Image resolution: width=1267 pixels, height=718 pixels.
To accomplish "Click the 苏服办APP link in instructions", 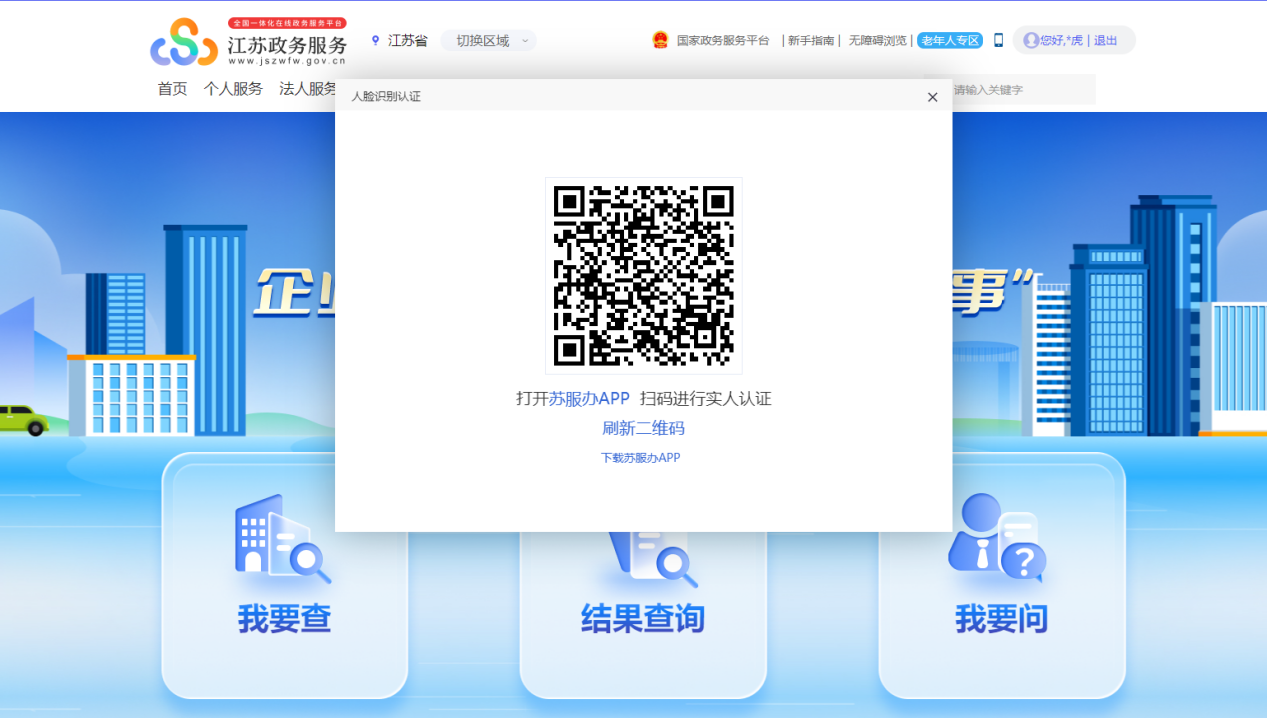I will [589, 399].
